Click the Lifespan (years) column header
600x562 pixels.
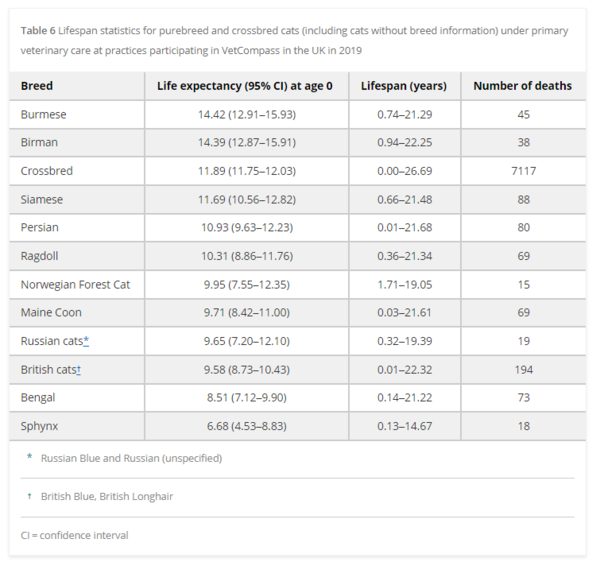point(404,86)
